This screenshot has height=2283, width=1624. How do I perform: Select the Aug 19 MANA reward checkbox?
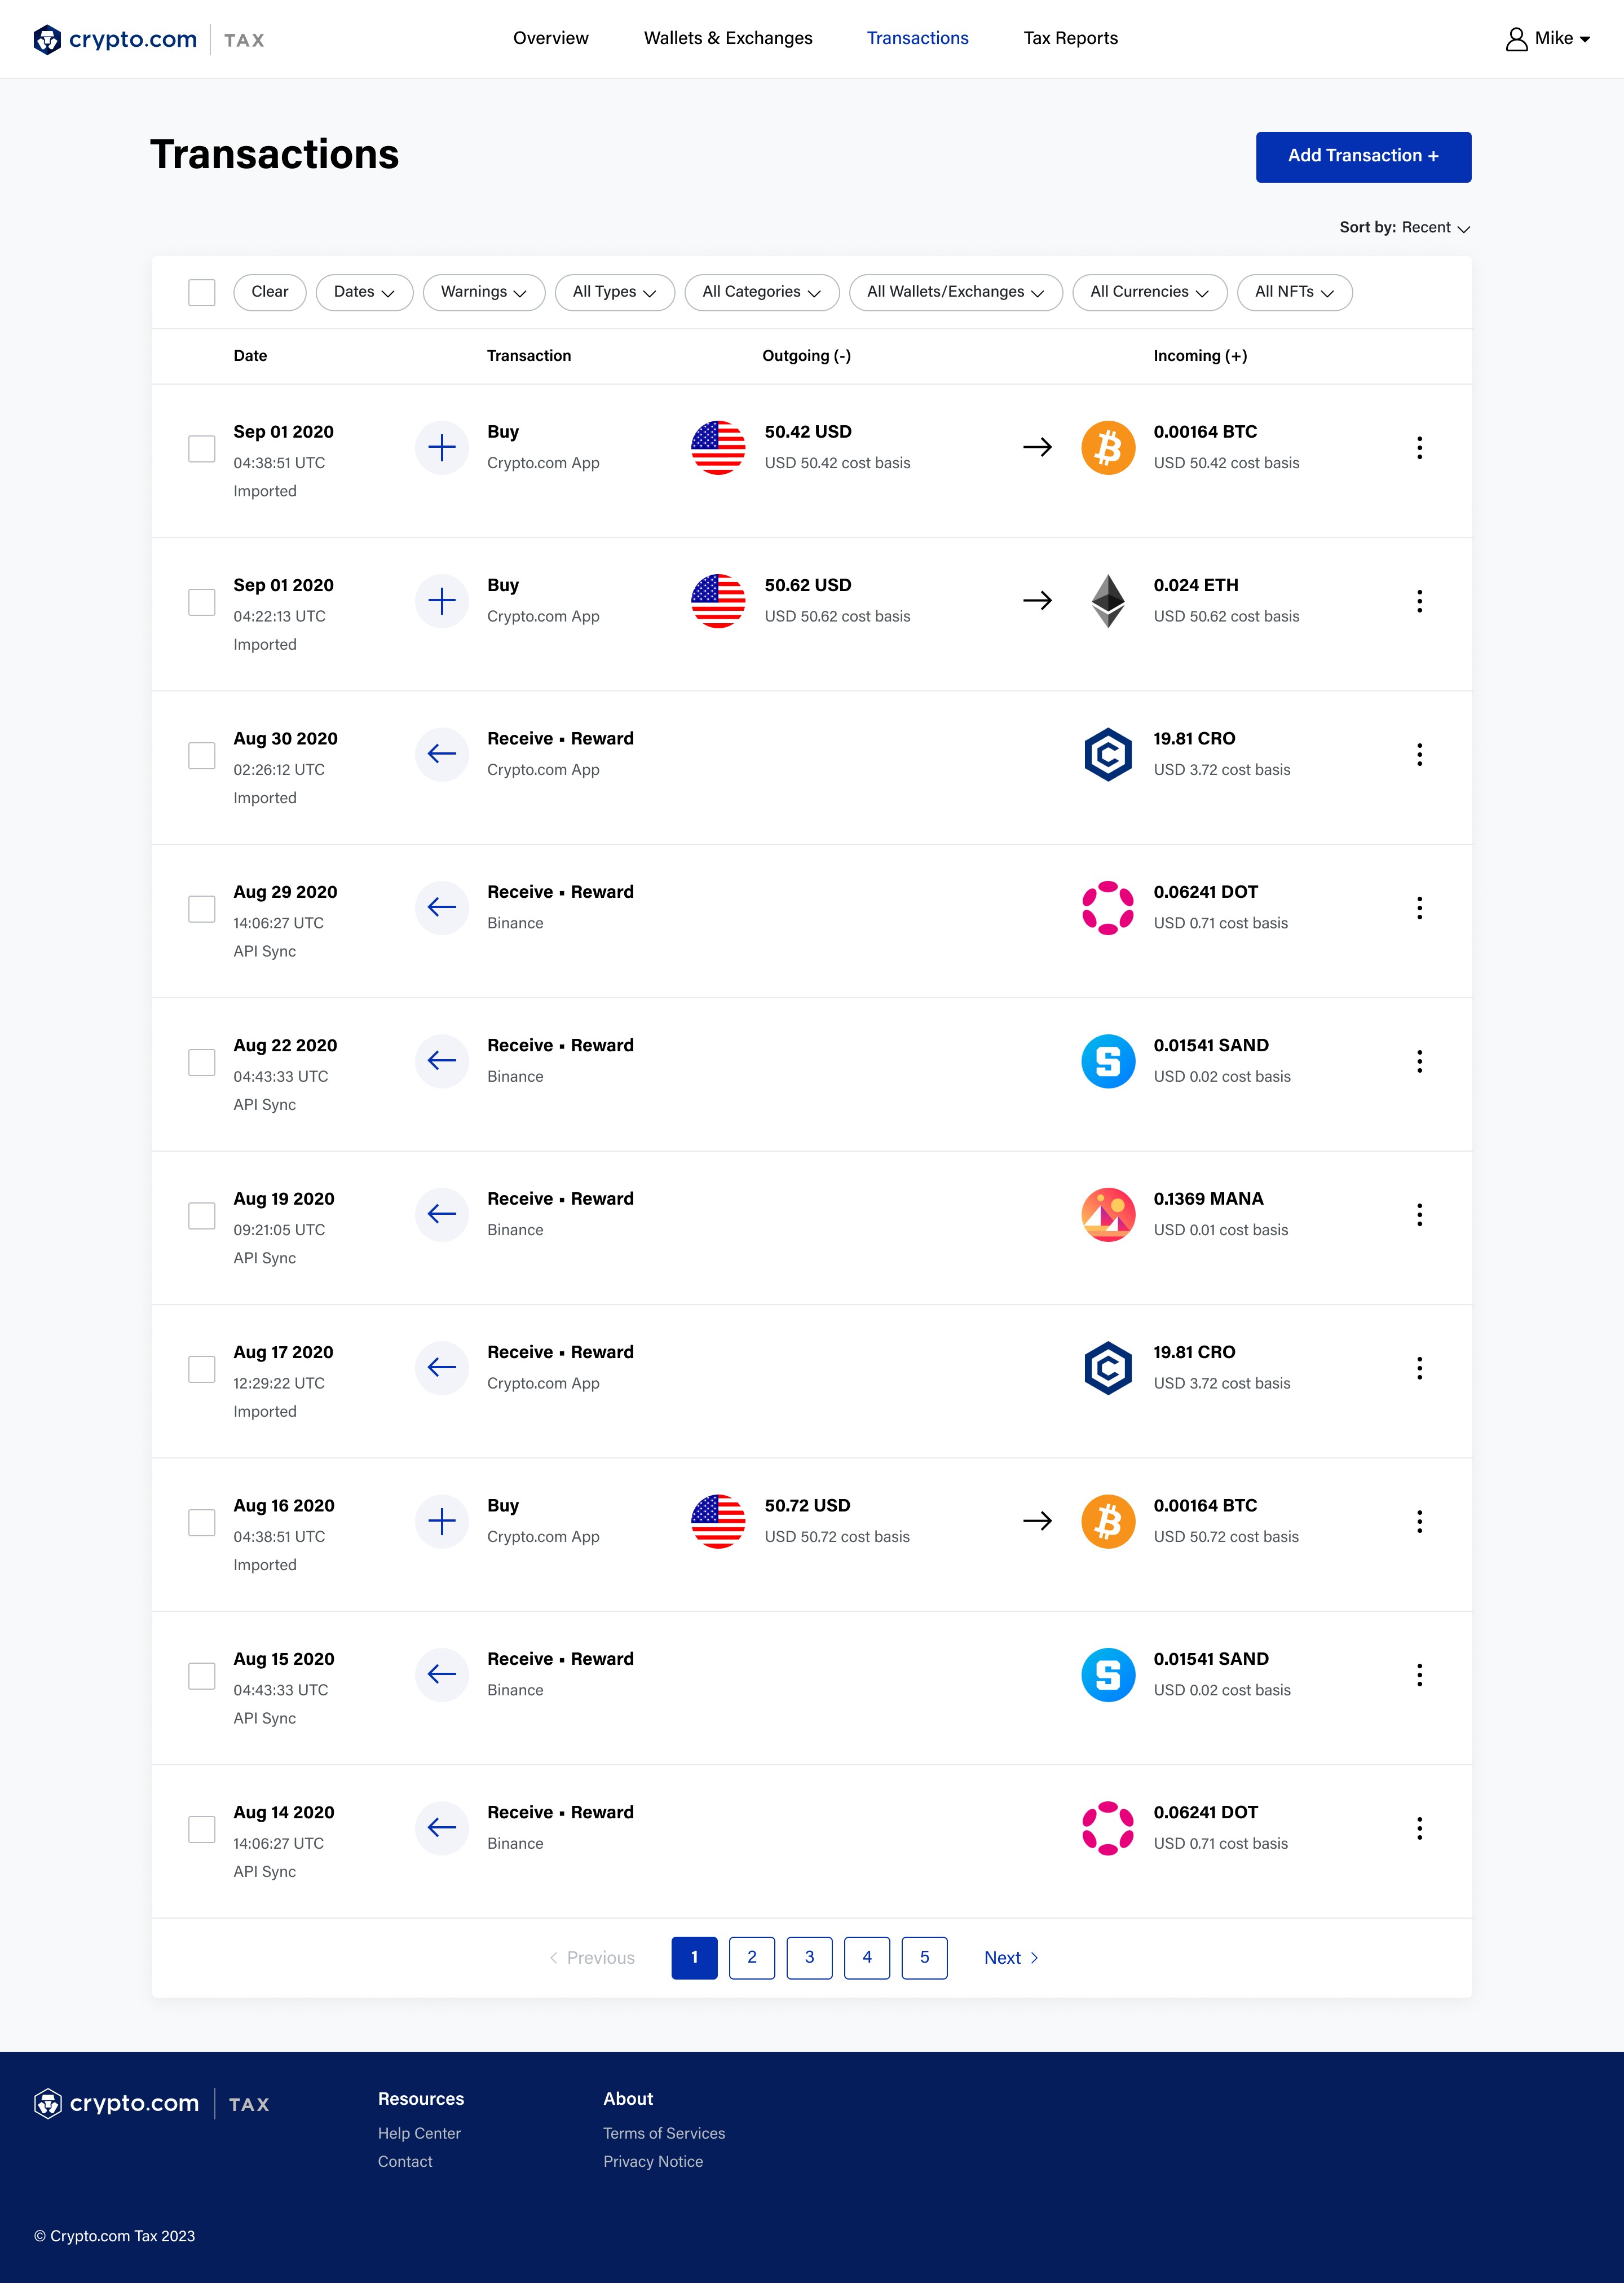202,1215
